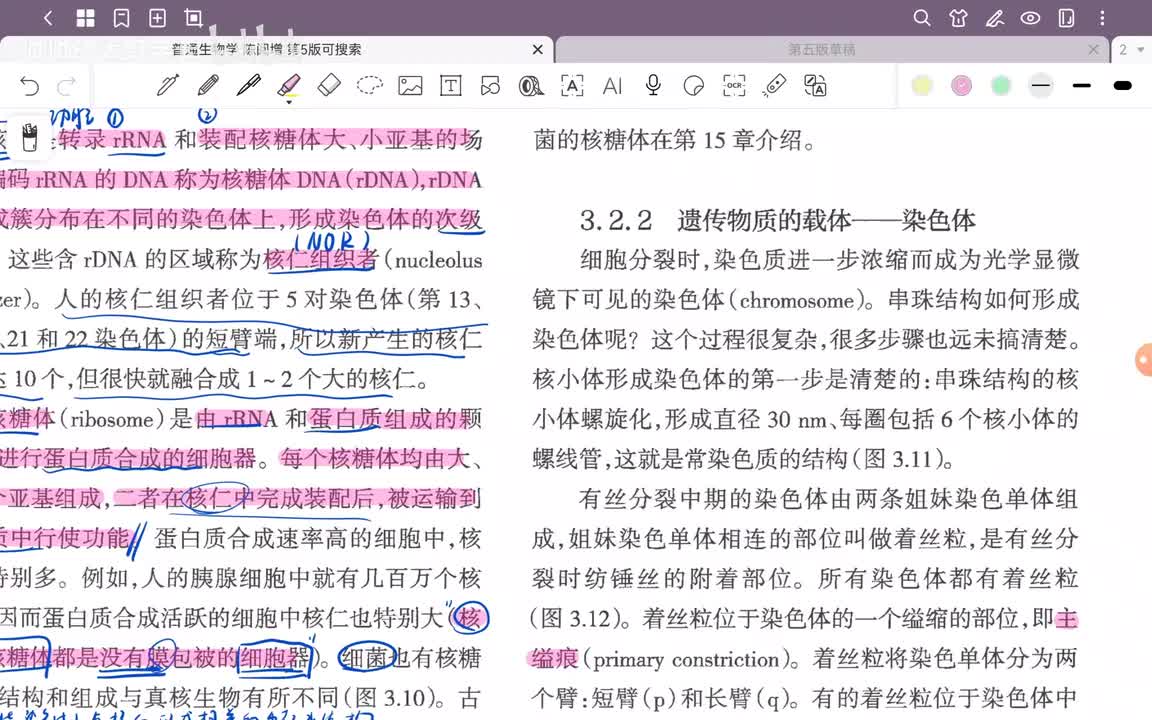Screen dimensions: 1152x720
Task: Open the sticker tool
Action: click(x=693, y=86)
